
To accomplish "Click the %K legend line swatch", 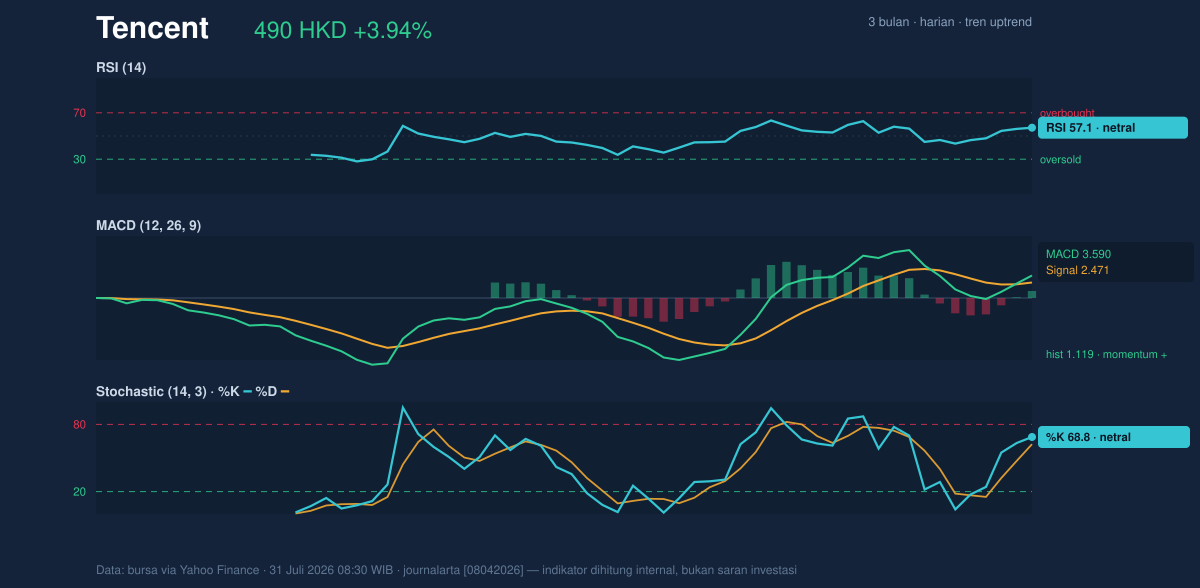I will (x=247, y=391).
